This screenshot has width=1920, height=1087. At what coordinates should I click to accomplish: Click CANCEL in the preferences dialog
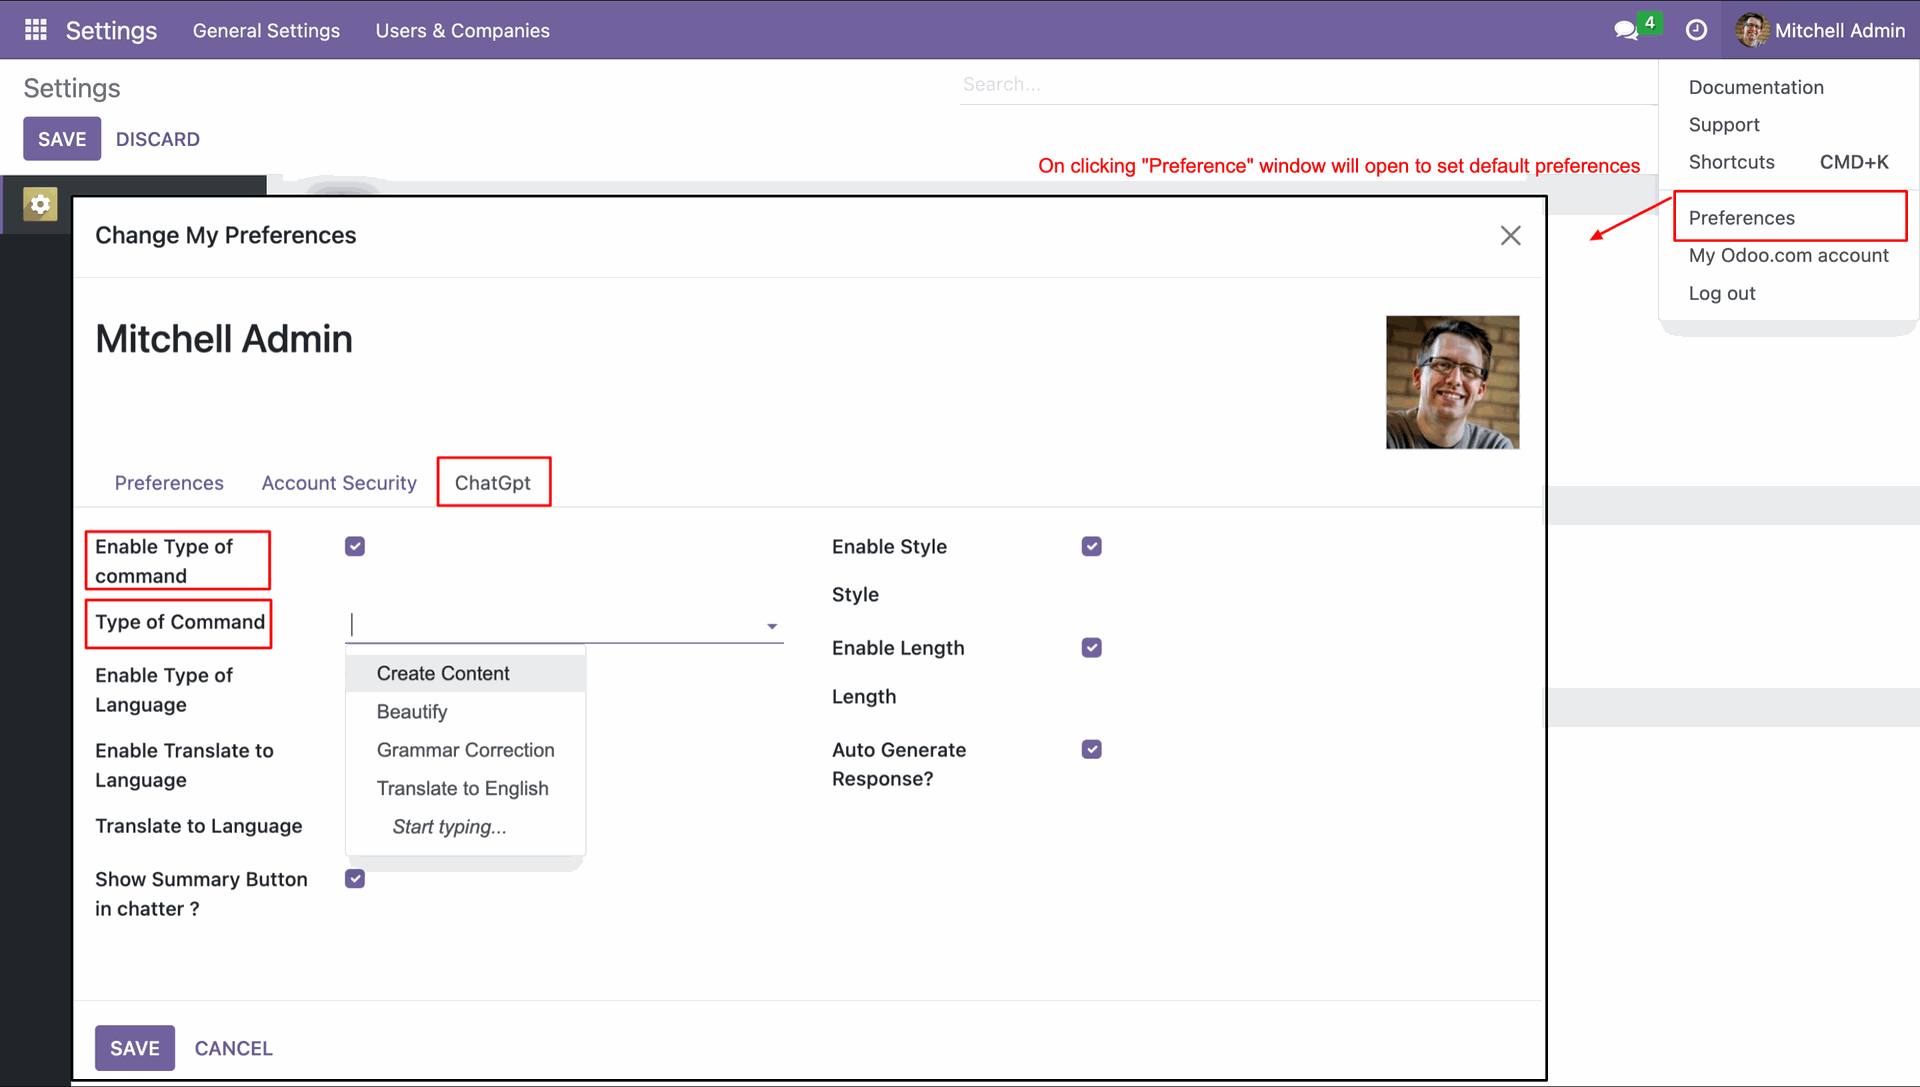point(233,1048)
